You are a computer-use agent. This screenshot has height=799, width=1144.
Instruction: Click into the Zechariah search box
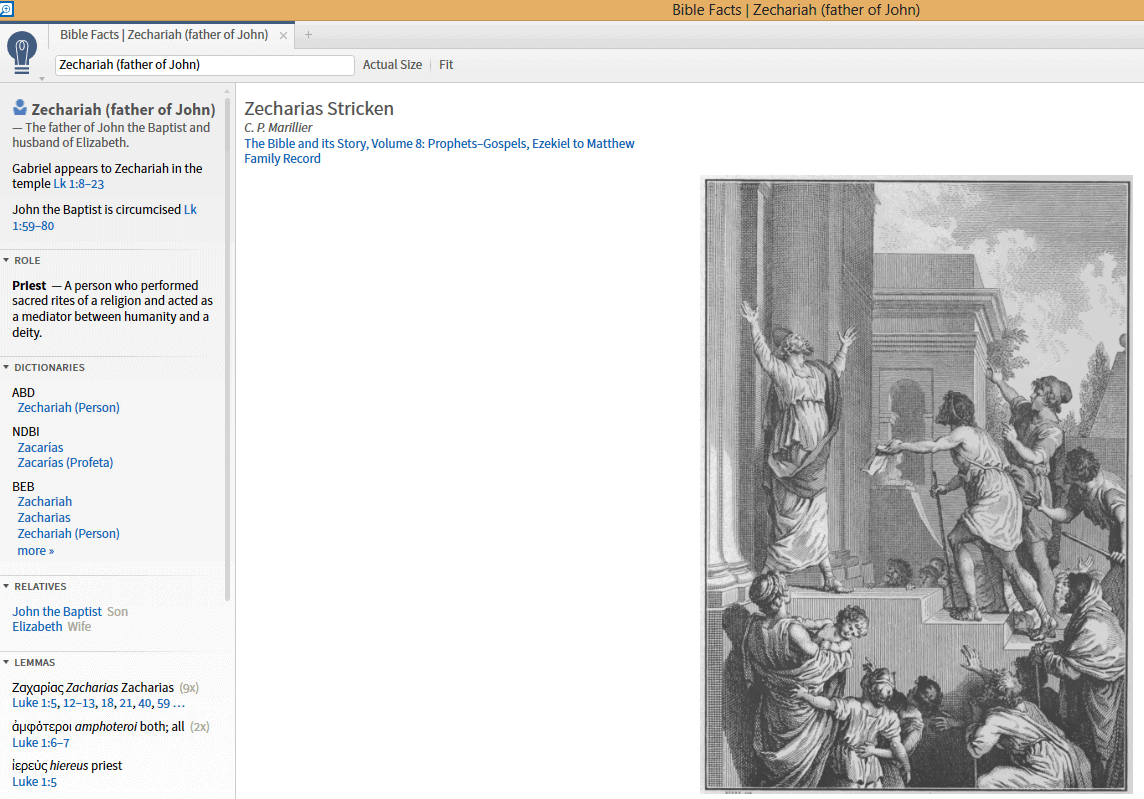click(204, 65)
